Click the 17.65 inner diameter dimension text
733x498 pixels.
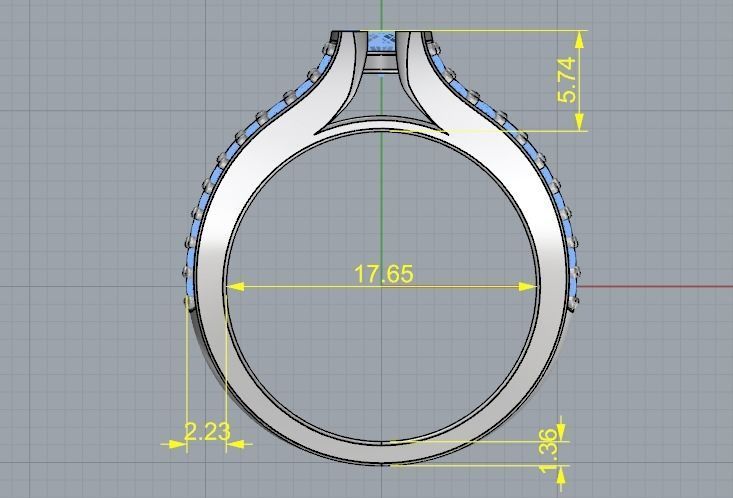tap(384, 274)
